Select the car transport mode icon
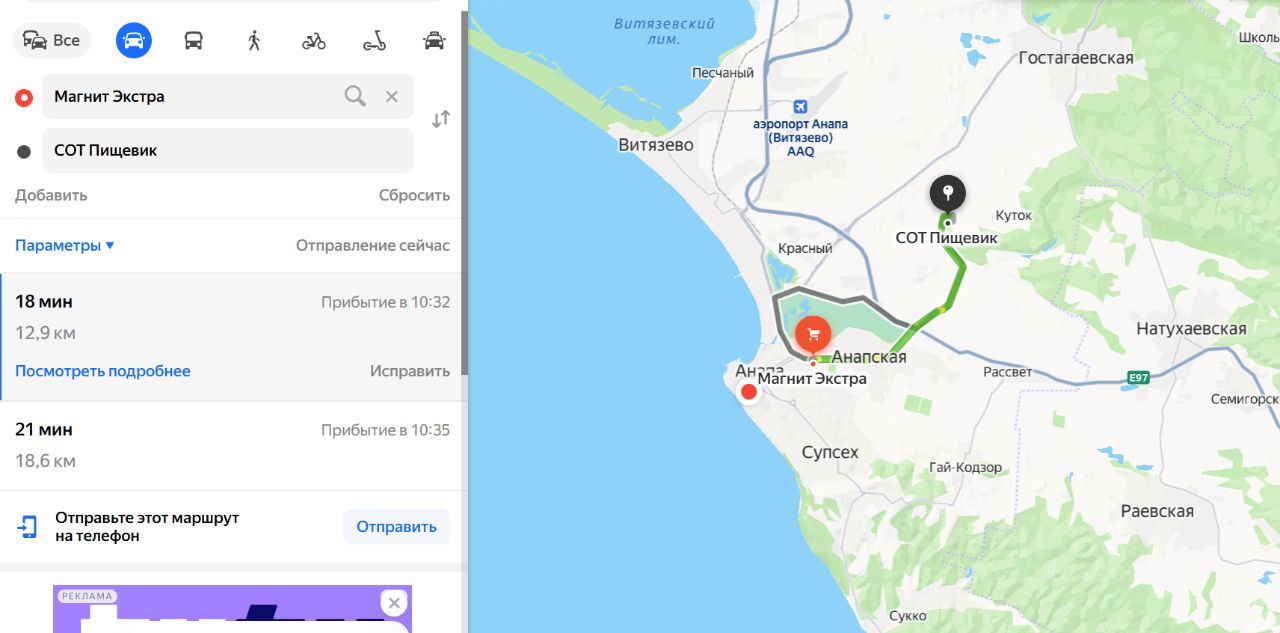The image size is (1280, 633). (x=134, y=41)
